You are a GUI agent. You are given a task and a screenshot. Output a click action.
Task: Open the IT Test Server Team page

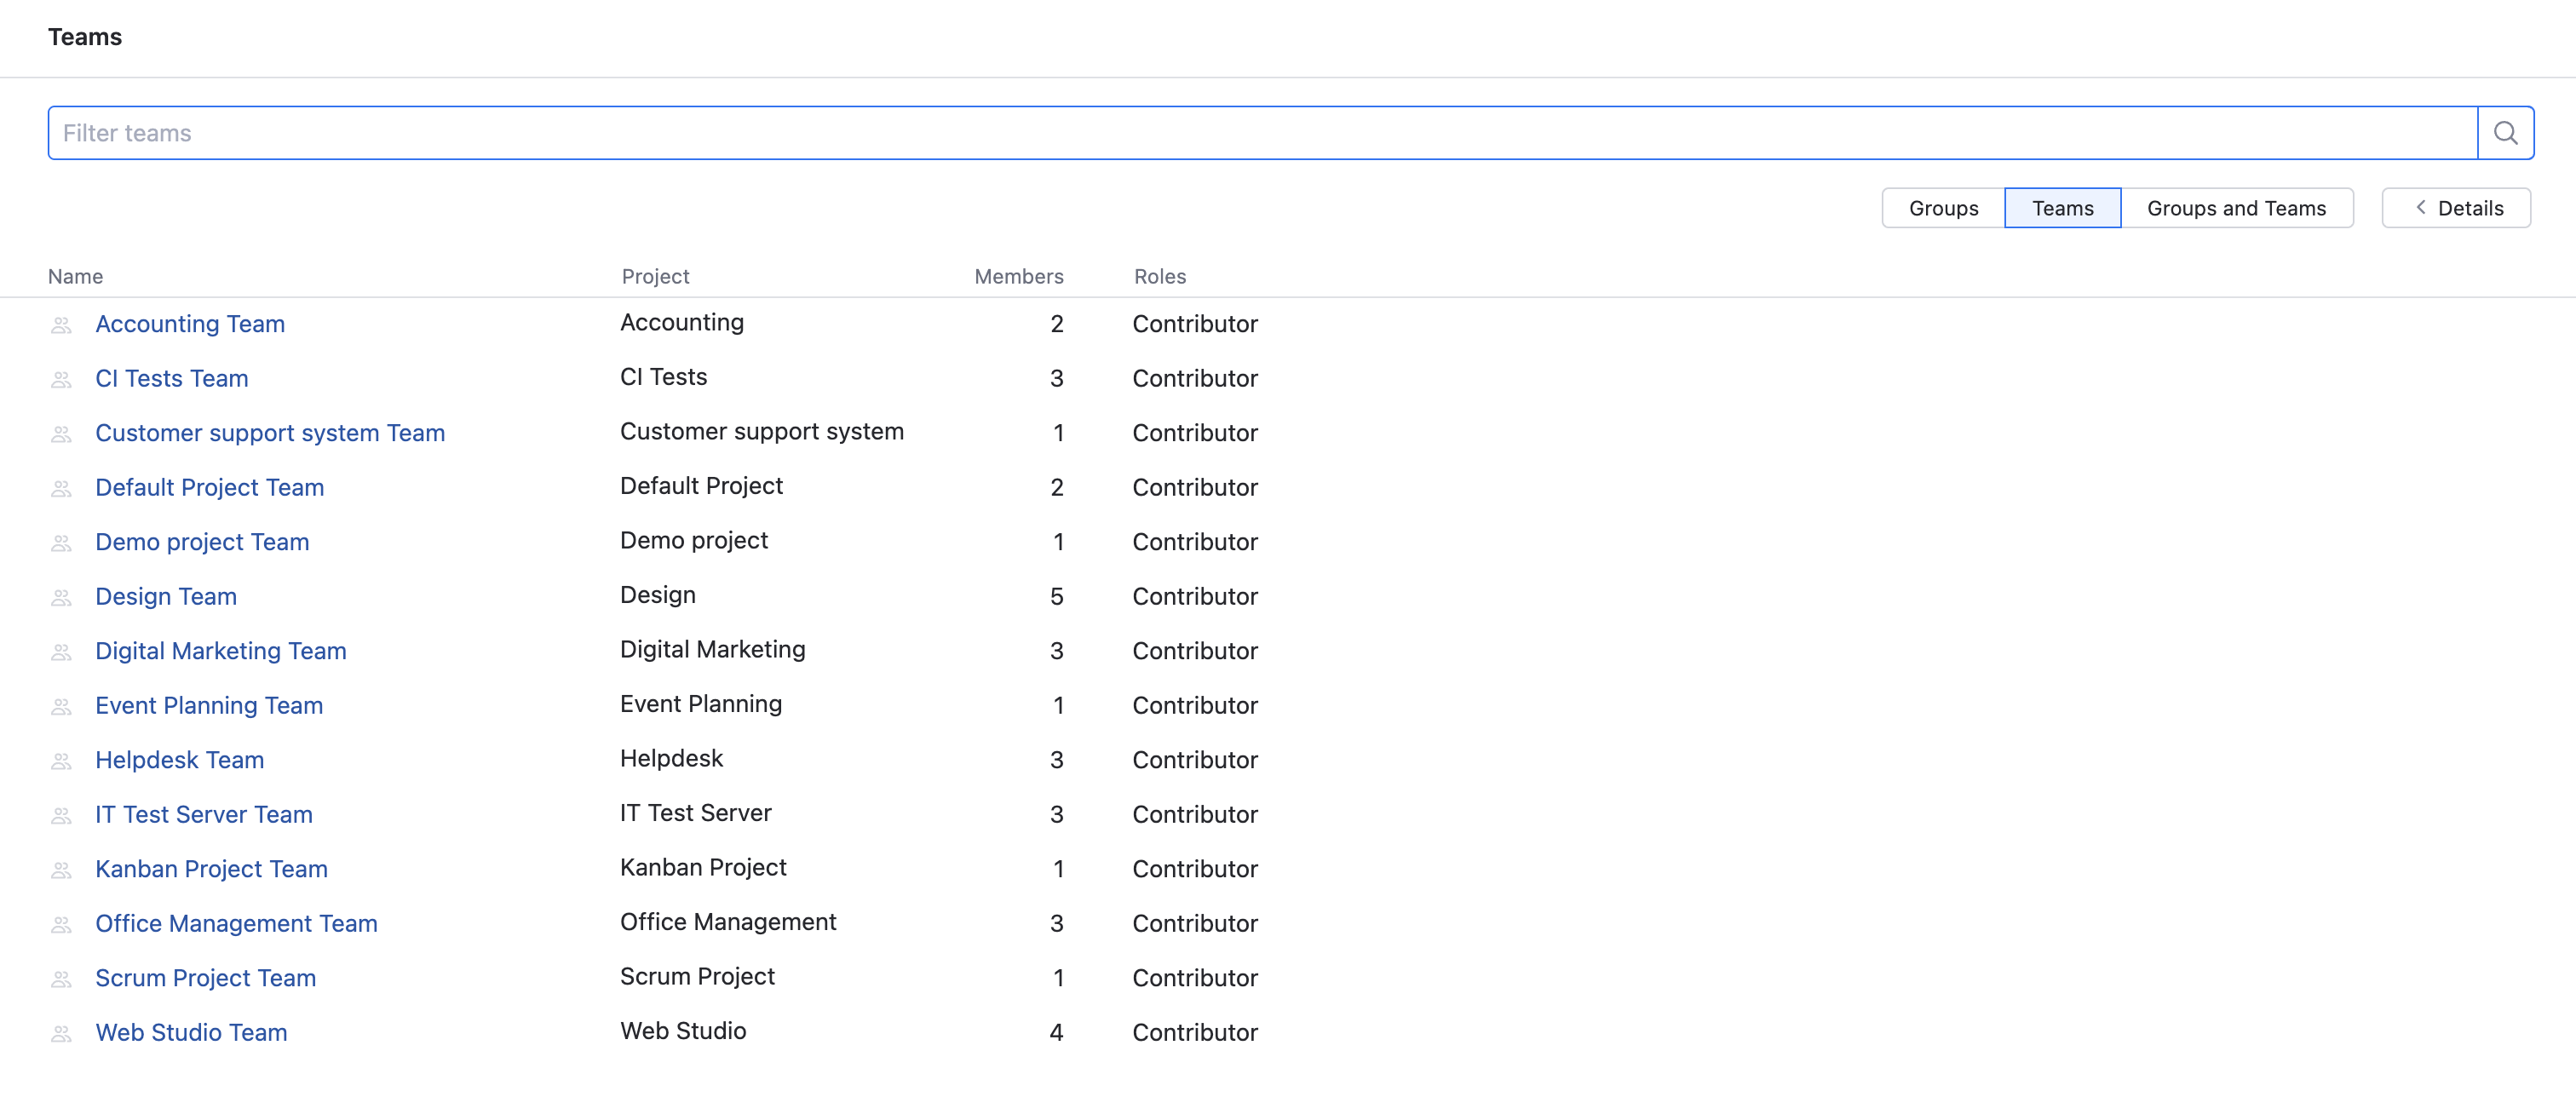tap(203, 815)
